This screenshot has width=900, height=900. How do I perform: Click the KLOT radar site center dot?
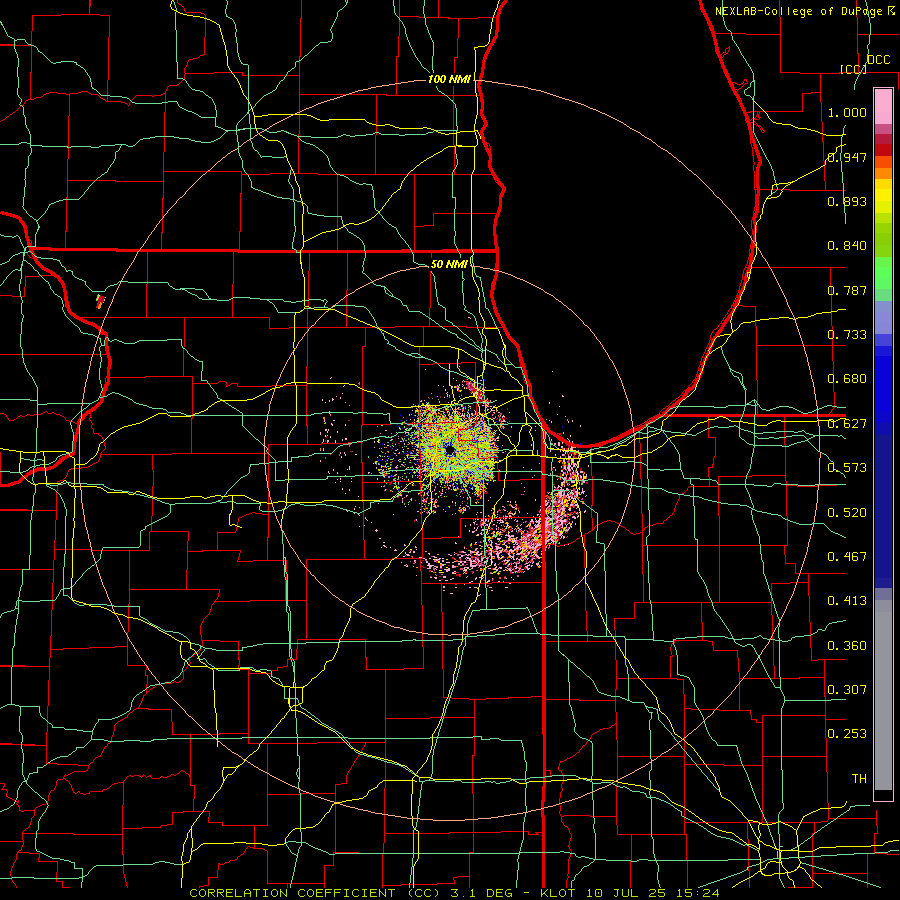pyautogui.click(x=449, y=451)
